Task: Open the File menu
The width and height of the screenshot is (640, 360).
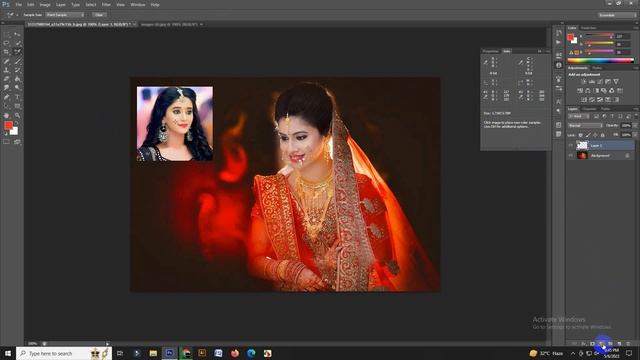Action: pos(19,4)
